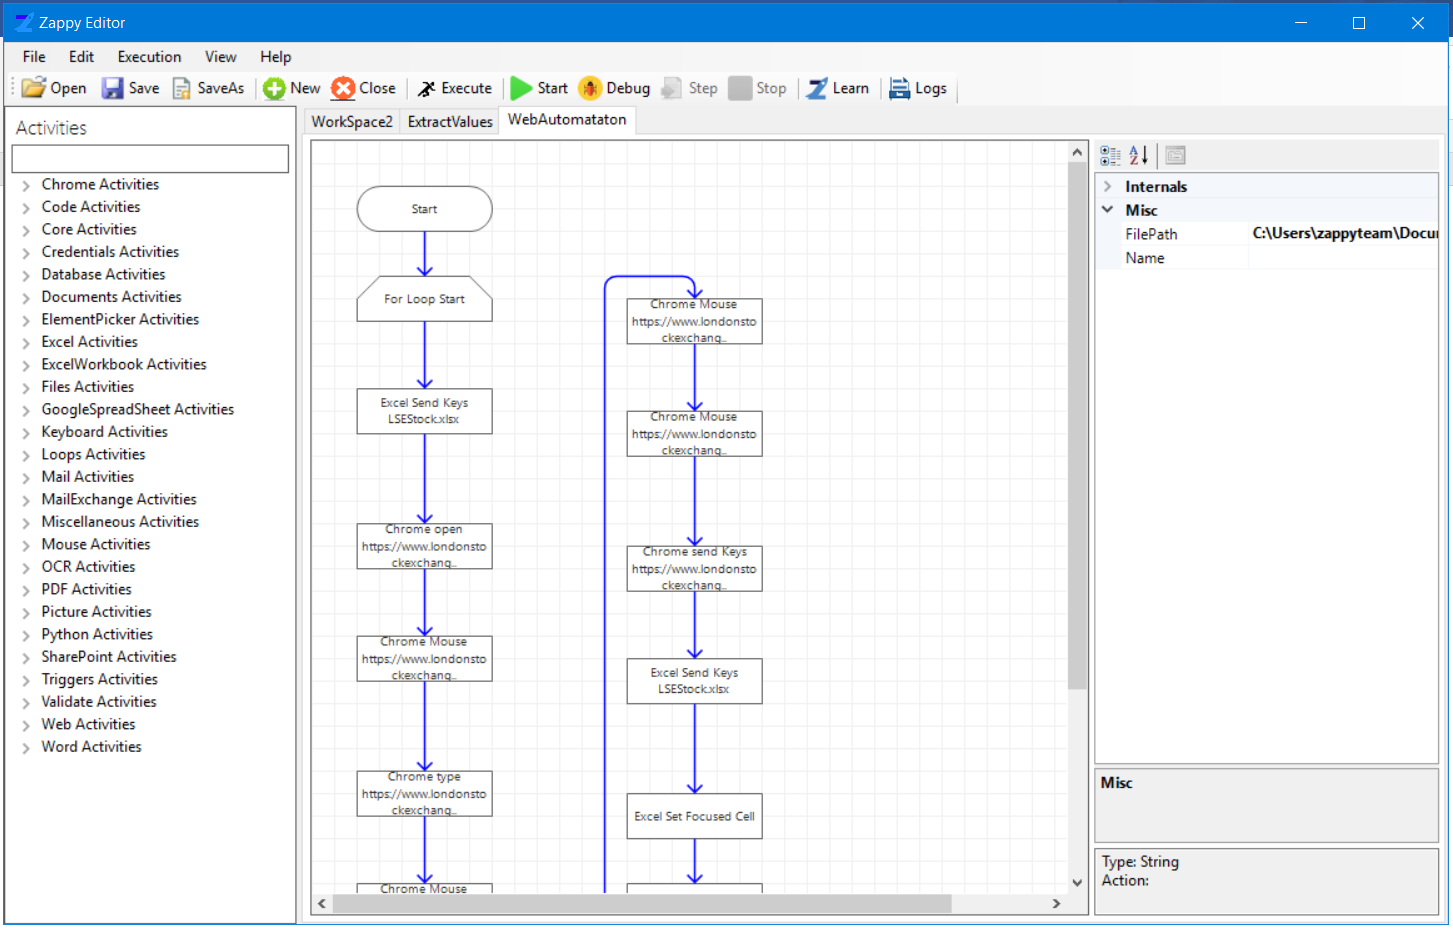Sort properties alphabetically with A-Z icon
The image size is (1453, 929).
tap(1139, 155)
